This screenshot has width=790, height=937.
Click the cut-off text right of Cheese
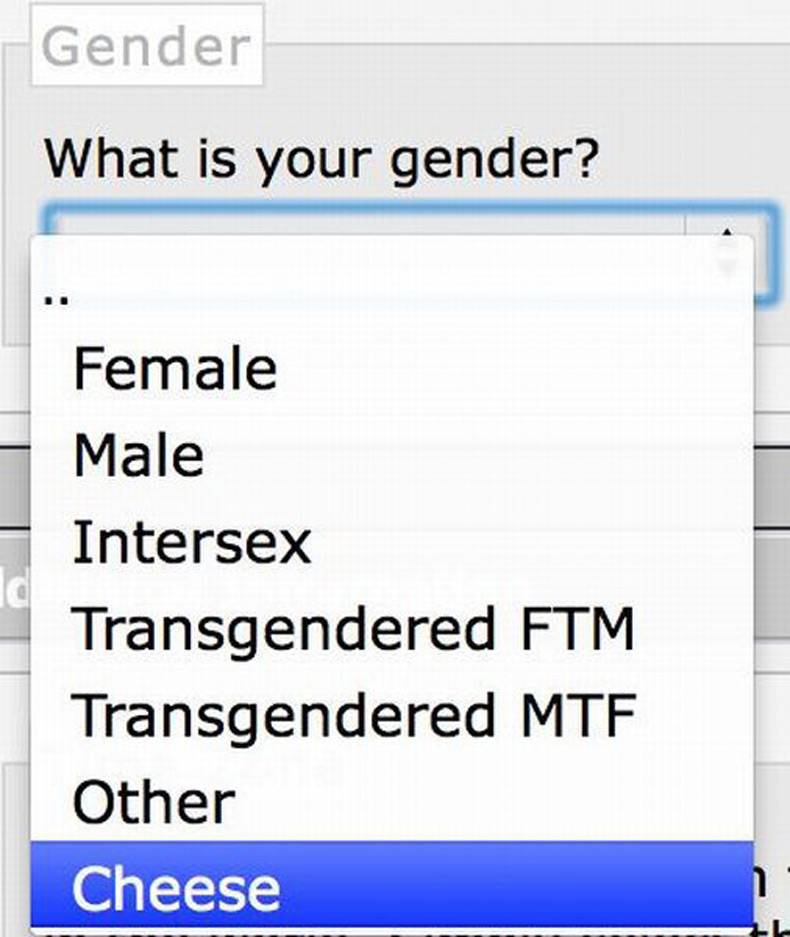coord(771,885)
